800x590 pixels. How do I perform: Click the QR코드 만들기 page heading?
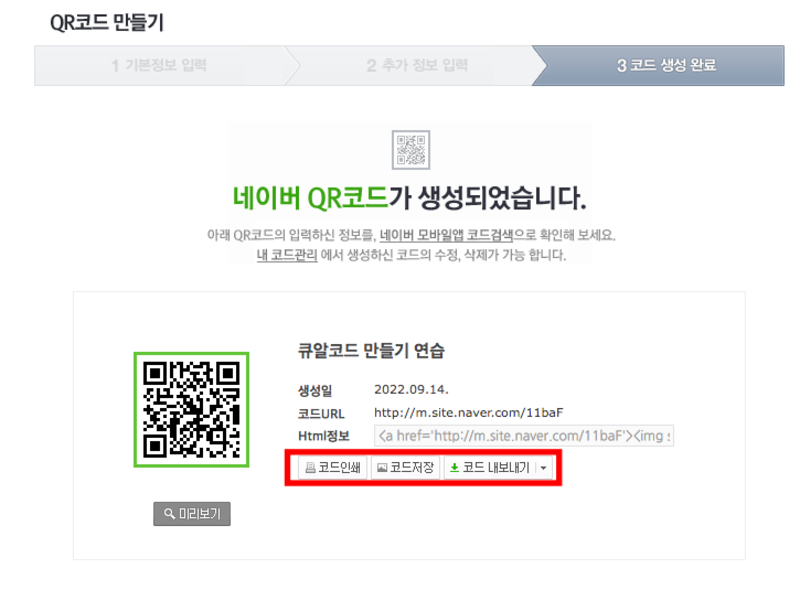pyautogui.click(x=107, y=22)
